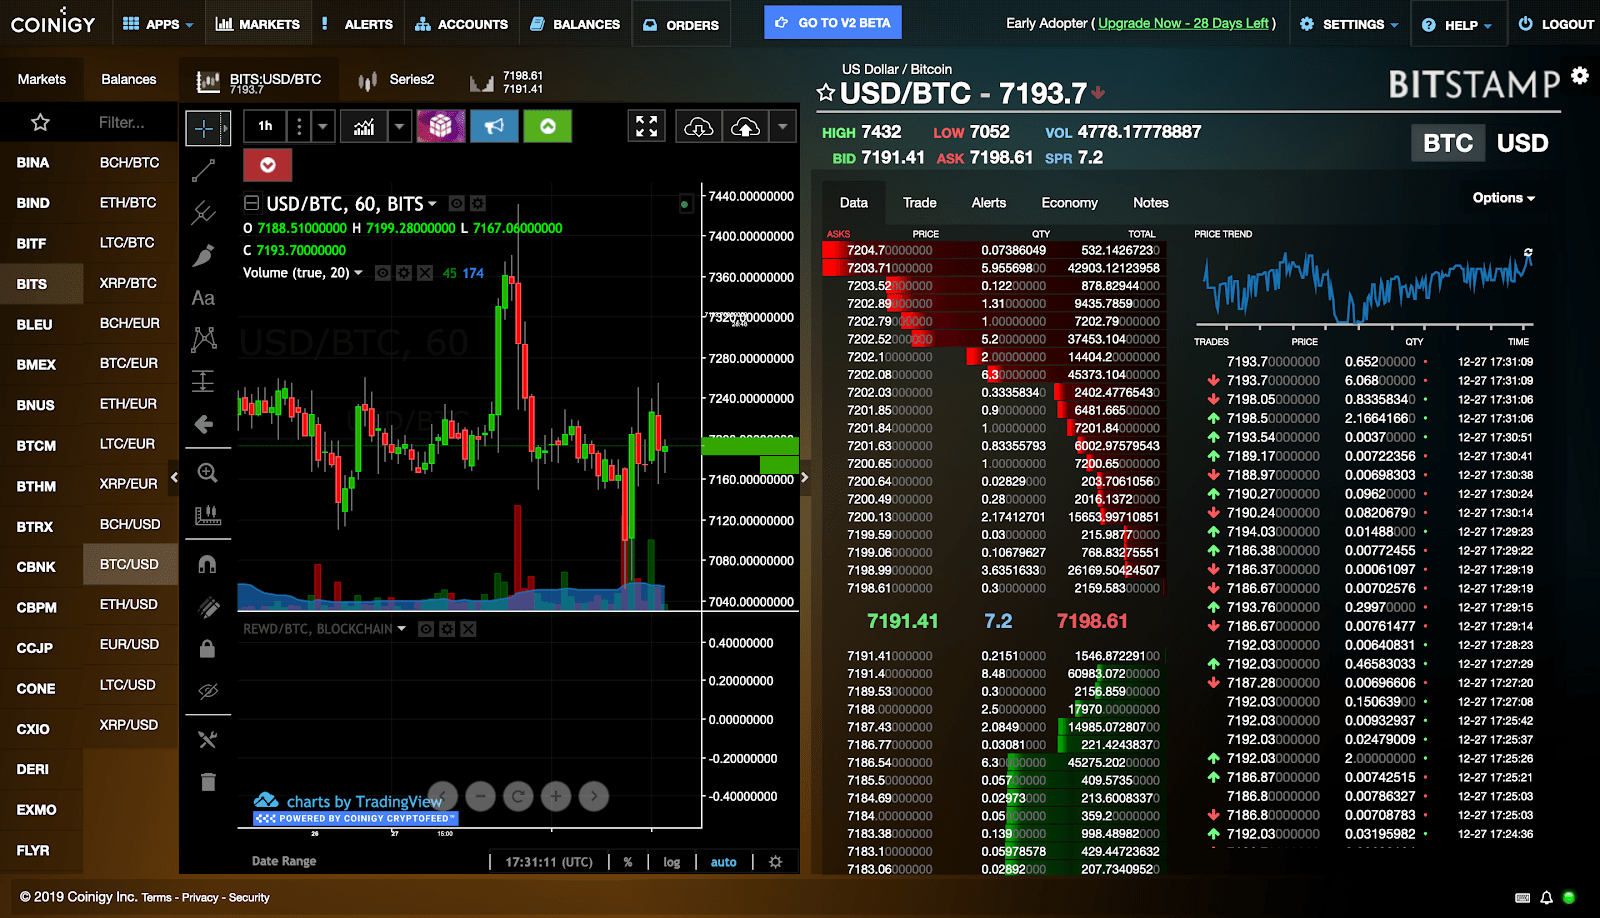
Task: Click the green up-arrow toolbar button
Action: pos(548,126)
